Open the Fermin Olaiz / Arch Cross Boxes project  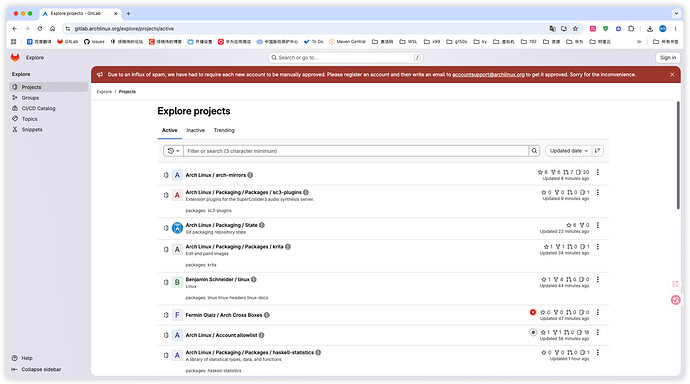[x=224, y=315]
